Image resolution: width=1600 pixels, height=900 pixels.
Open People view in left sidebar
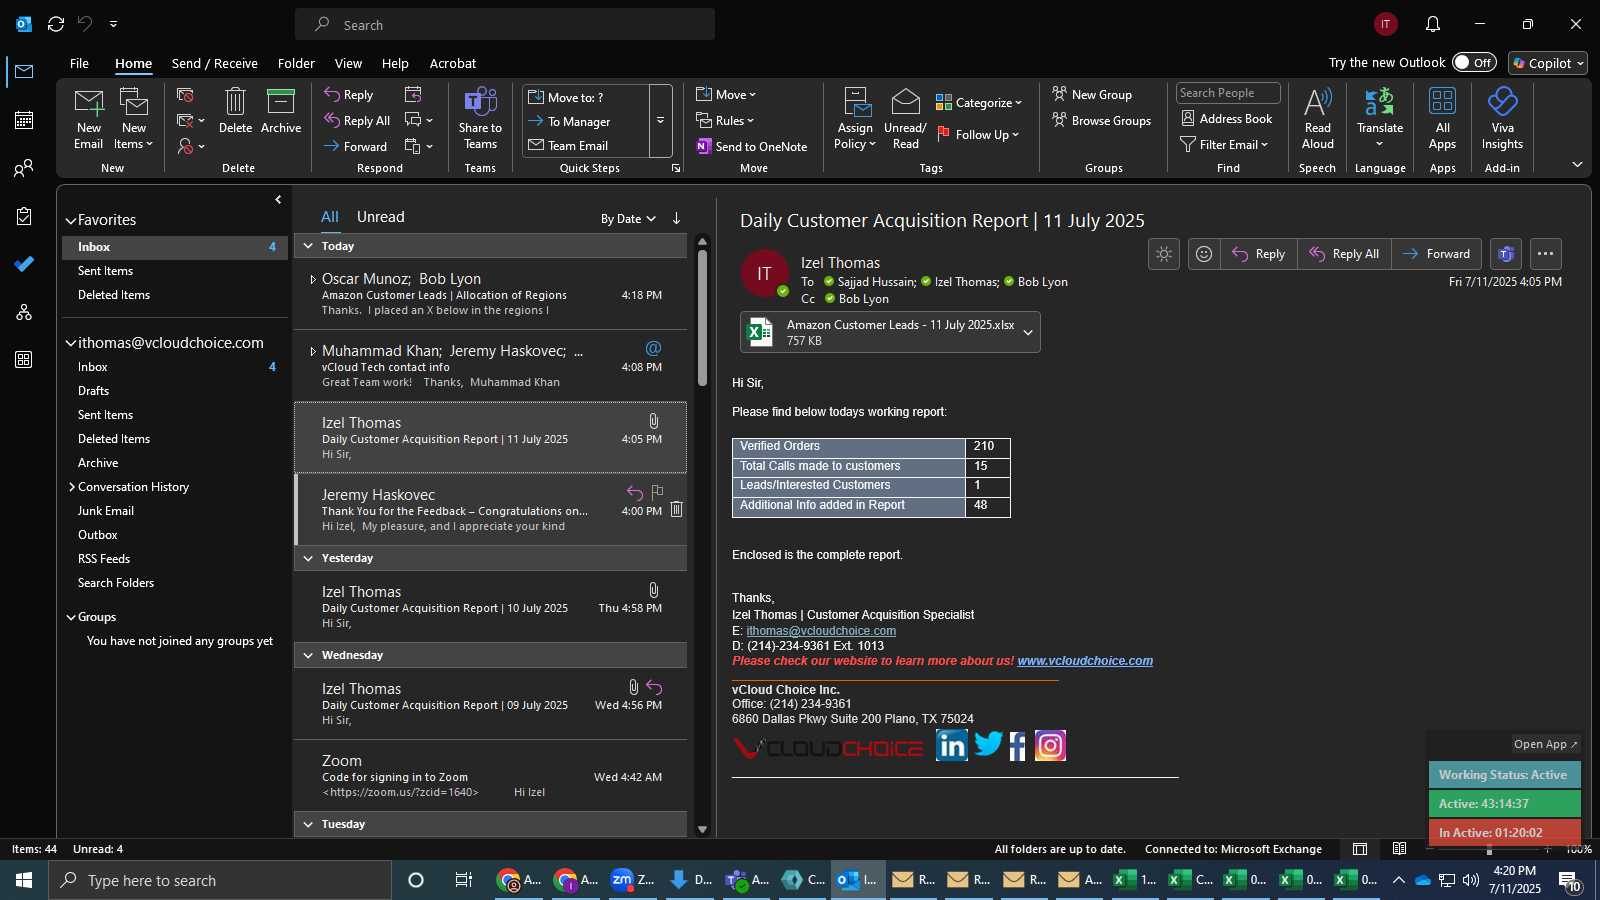pos(24,168)
